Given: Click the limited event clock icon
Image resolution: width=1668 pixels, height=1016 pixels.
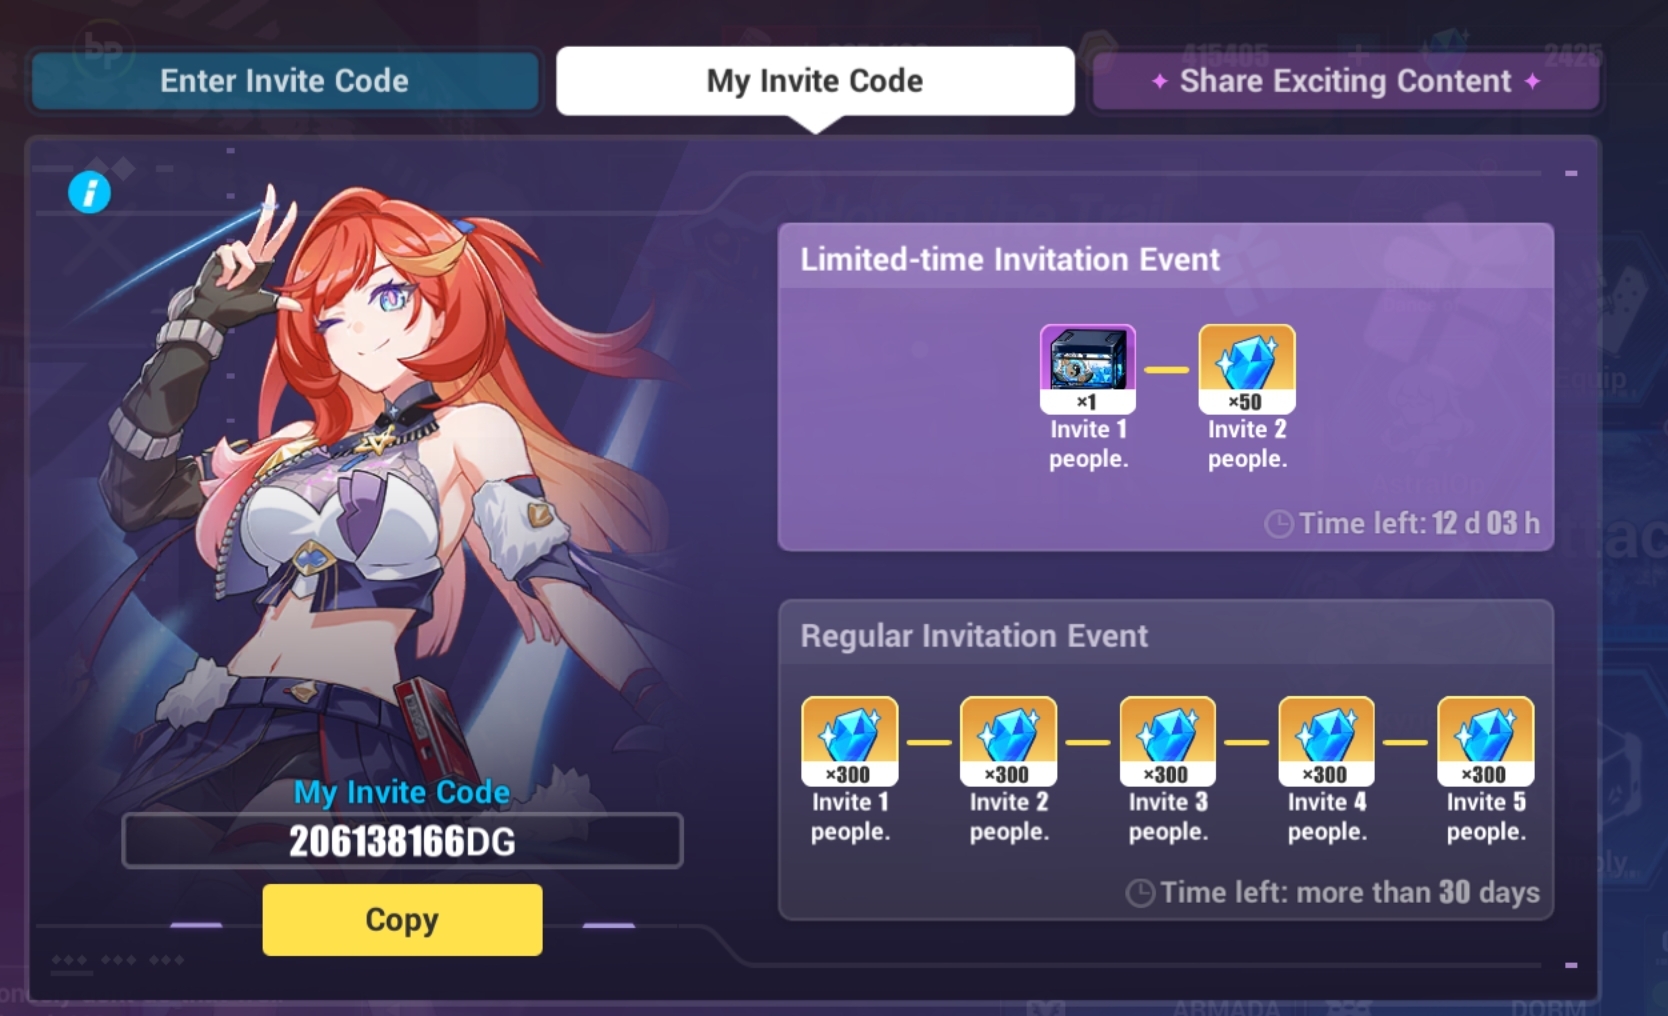Looking at the screenshot, I should (1279, 524).
